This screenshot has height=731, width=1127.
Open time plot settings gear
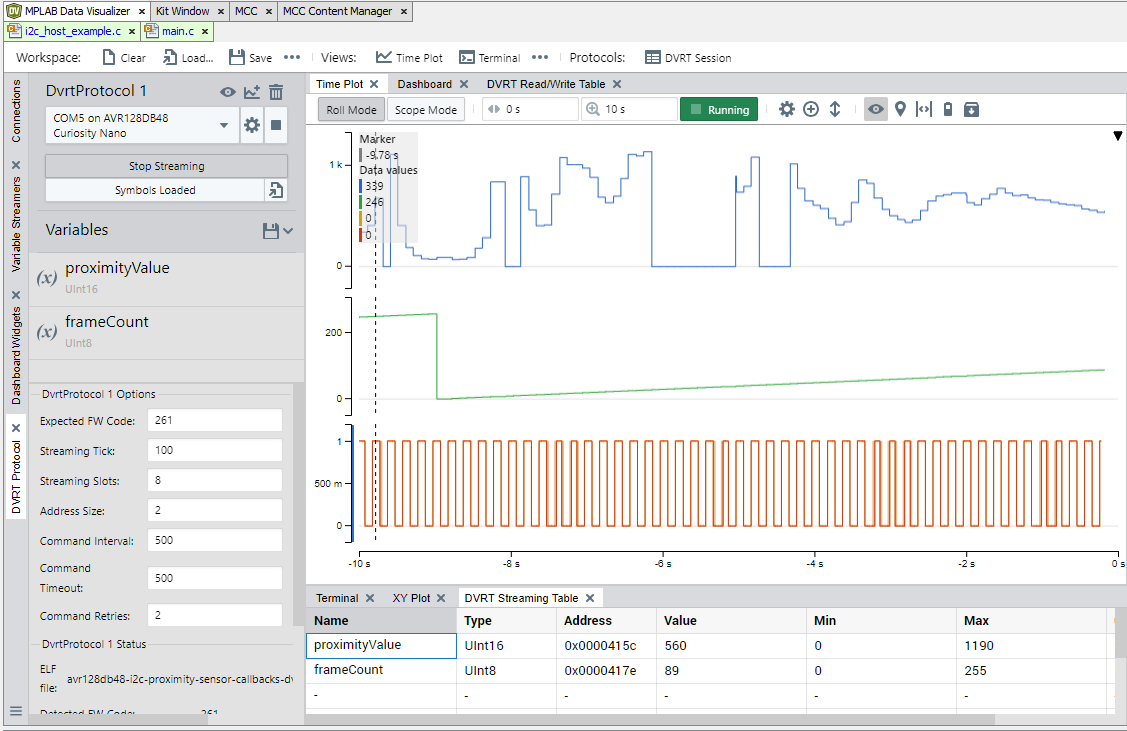coord(787,109)
